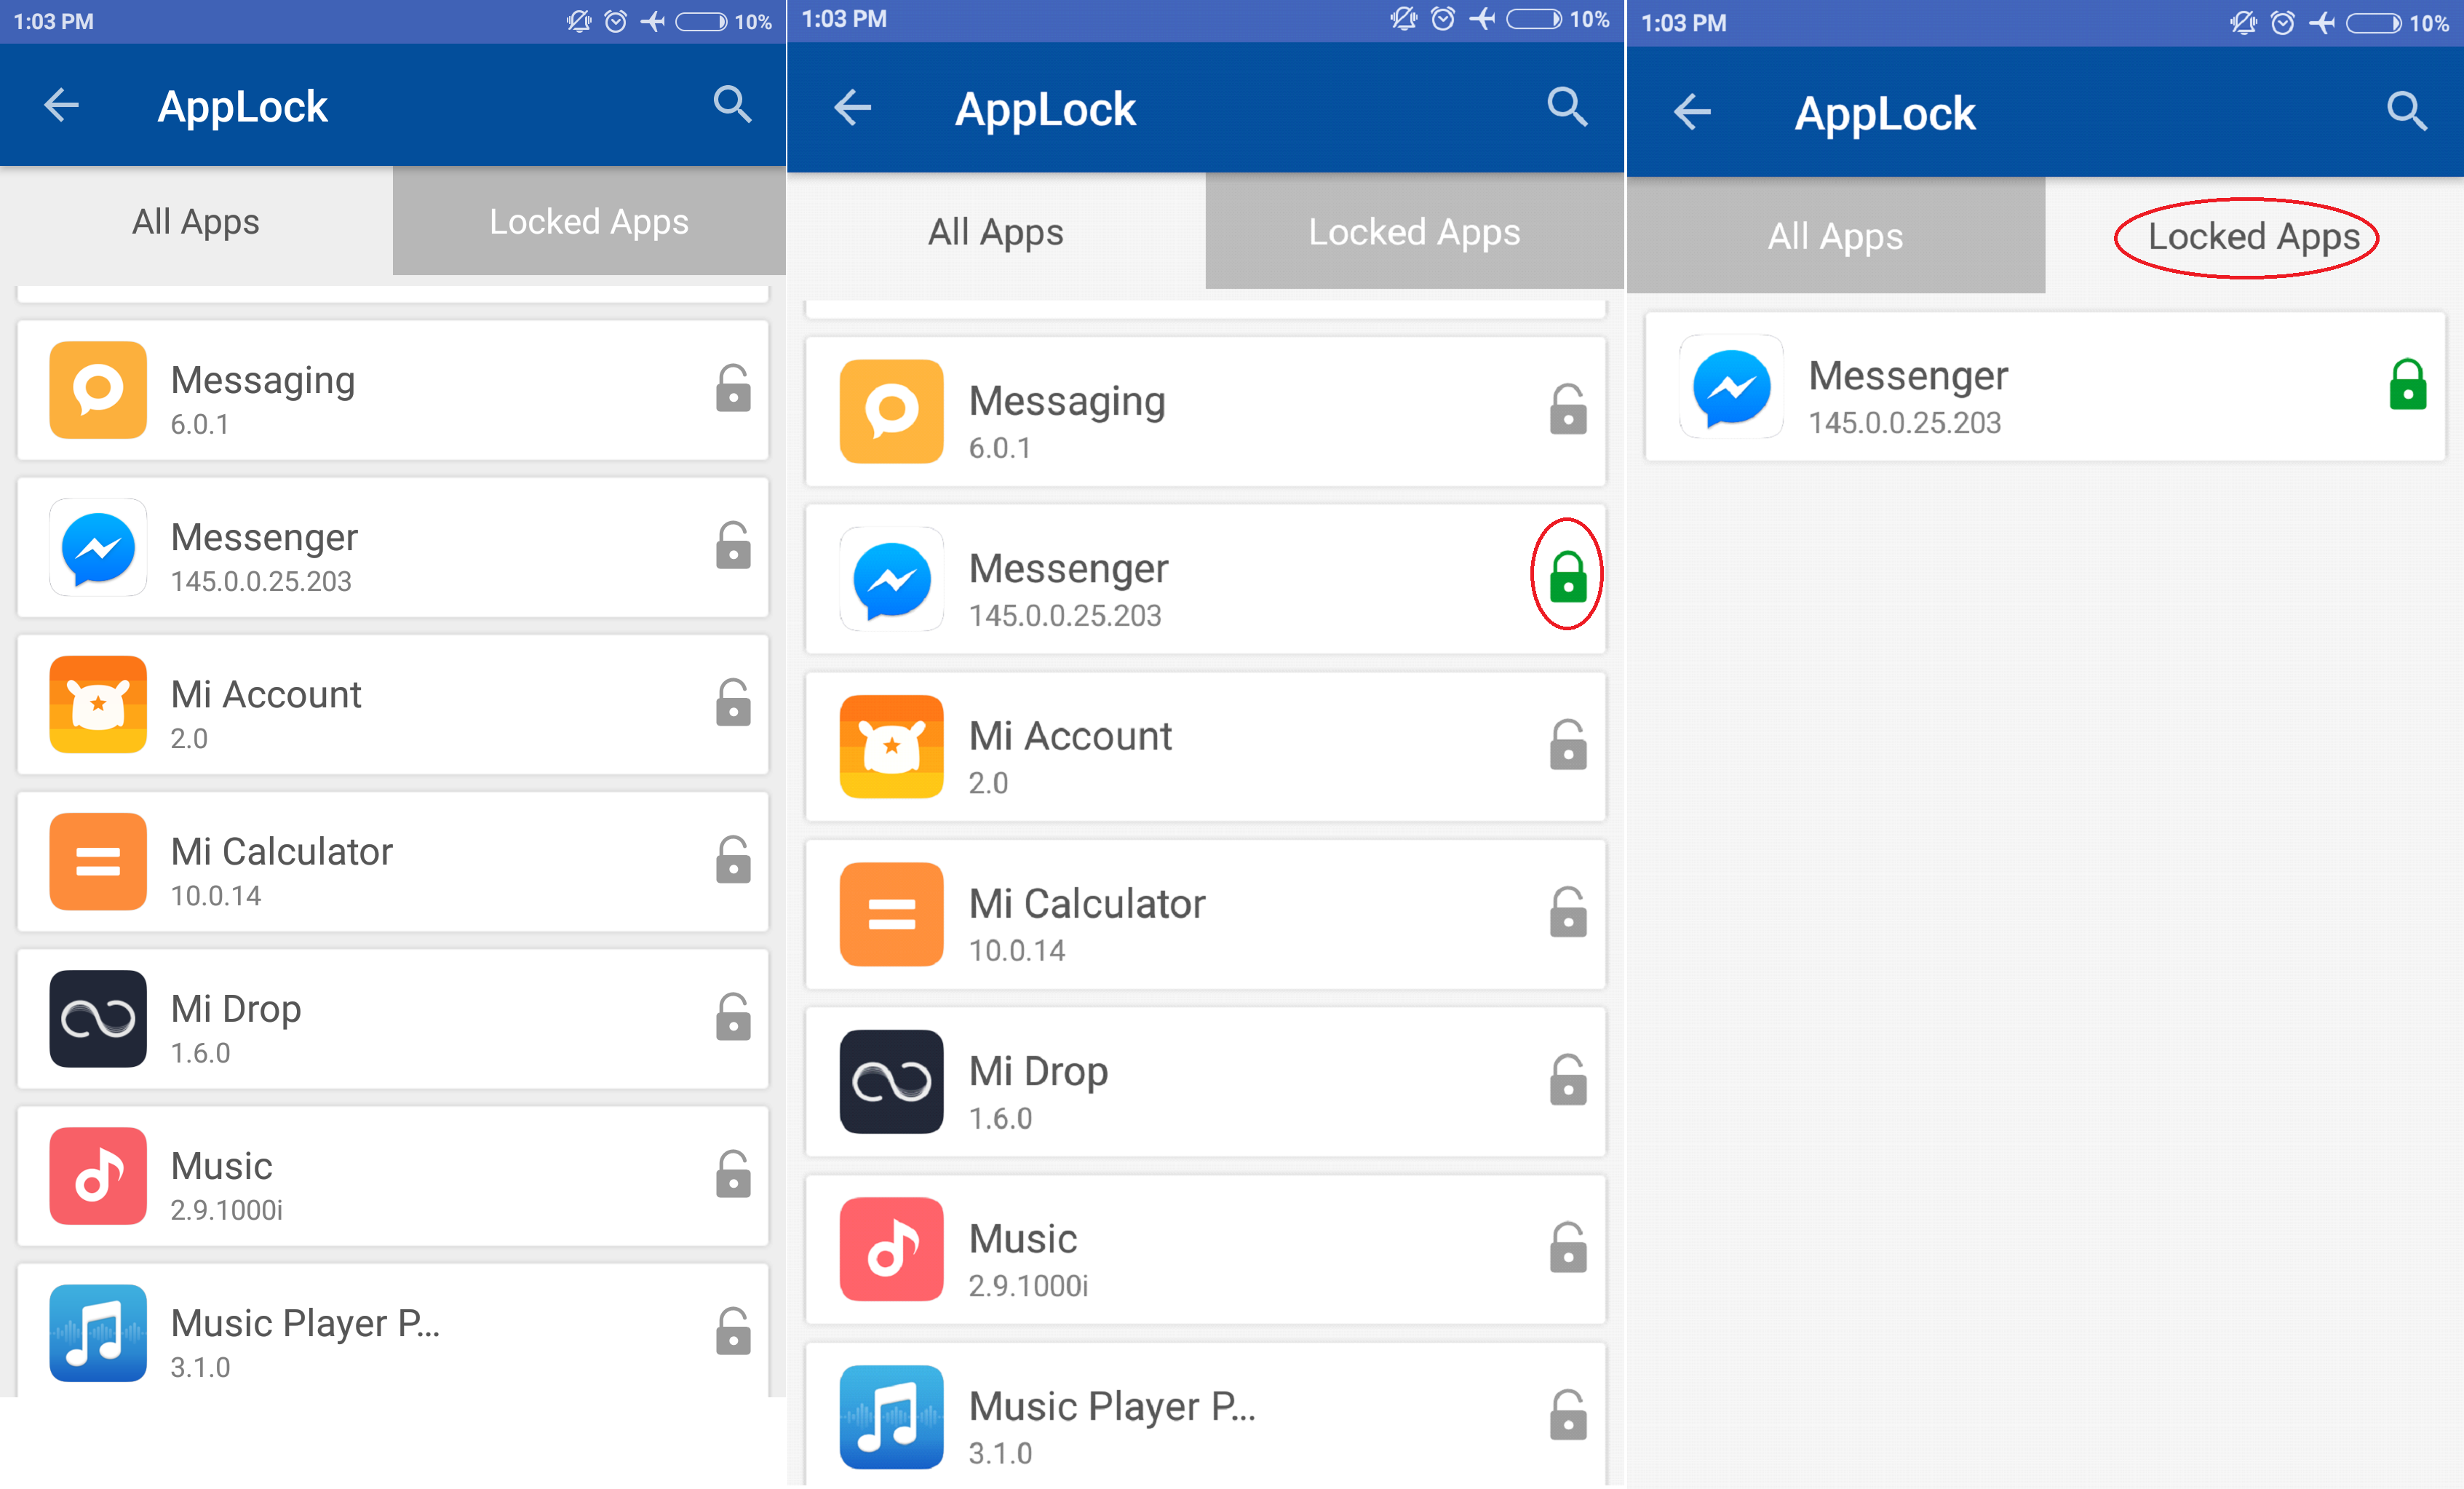Viewport: 2464px width, 1489px height.
Task: Toggle lock for Messaging in left screen
Action: click(733, 388)
